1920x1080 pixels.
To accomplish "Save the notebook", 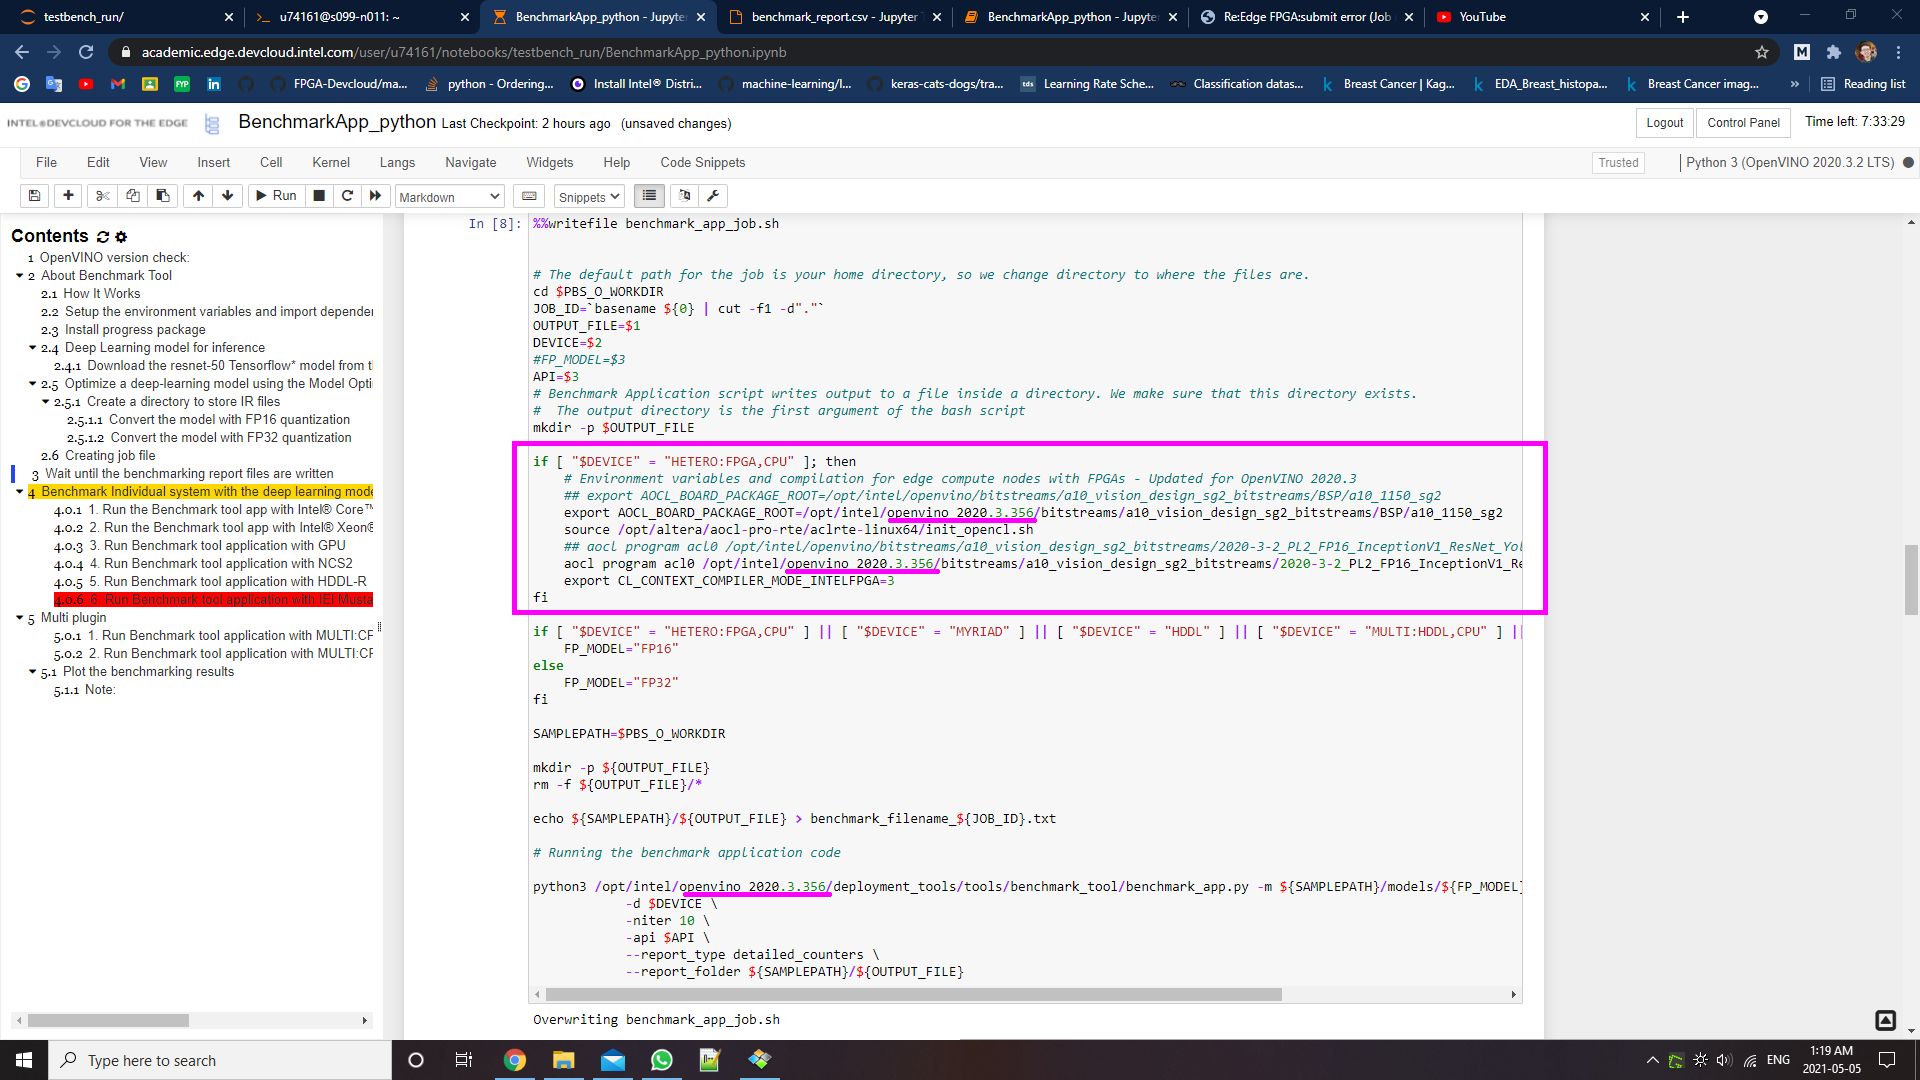I will coord(33,196).
